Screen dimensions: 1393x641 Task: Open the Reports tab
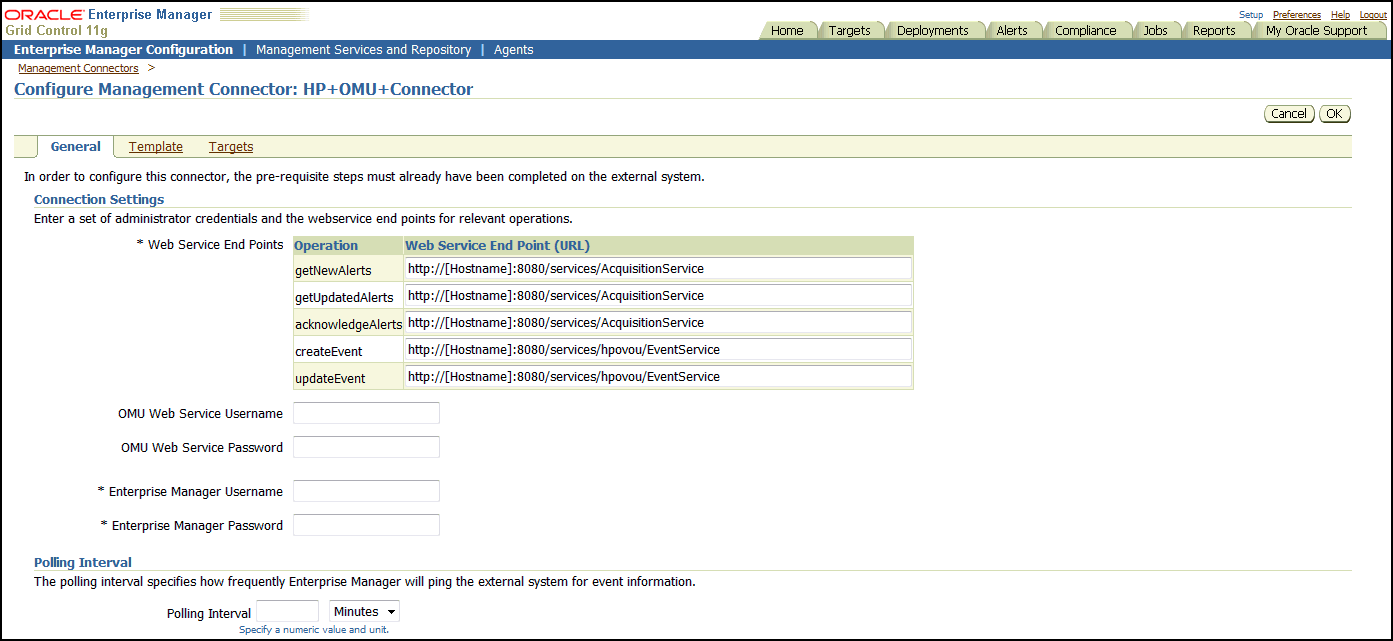click(1214, 30)
